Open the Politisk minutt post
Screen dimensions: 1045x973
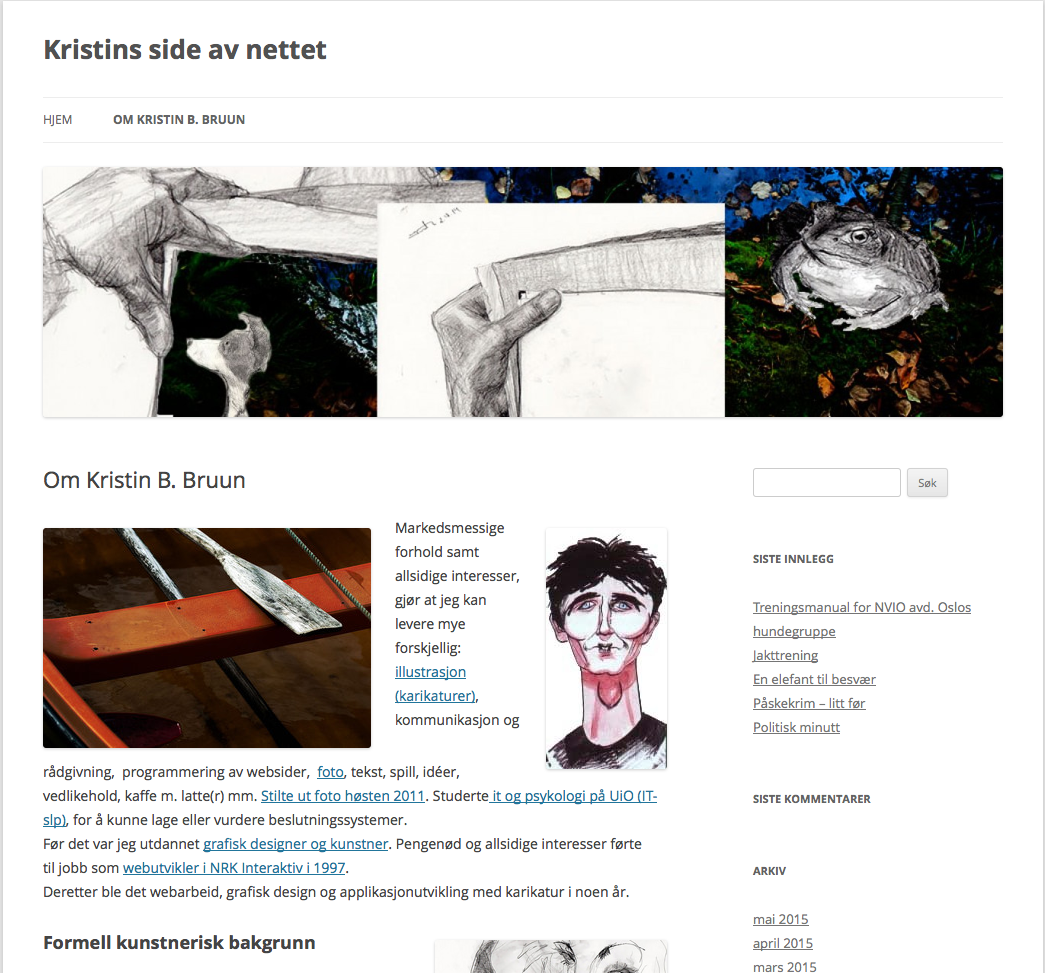pyautogui.click(x=796, y=727)
